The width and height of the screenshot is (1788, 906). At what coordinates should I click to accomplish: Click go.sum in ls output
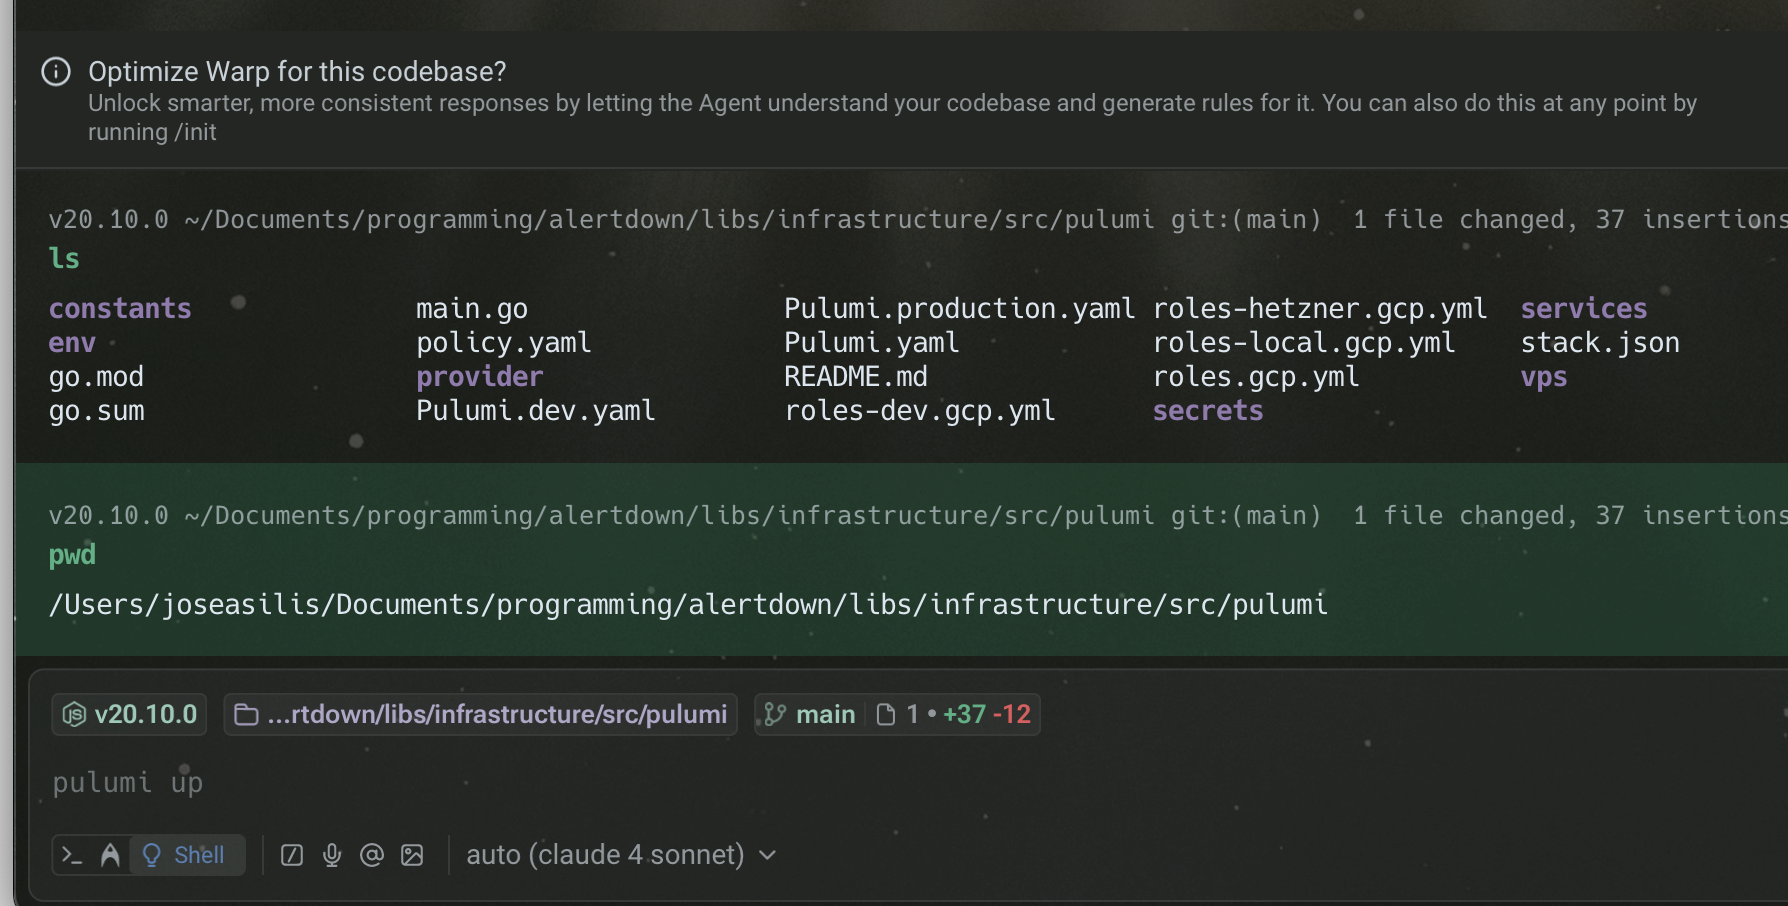(96, 411)
